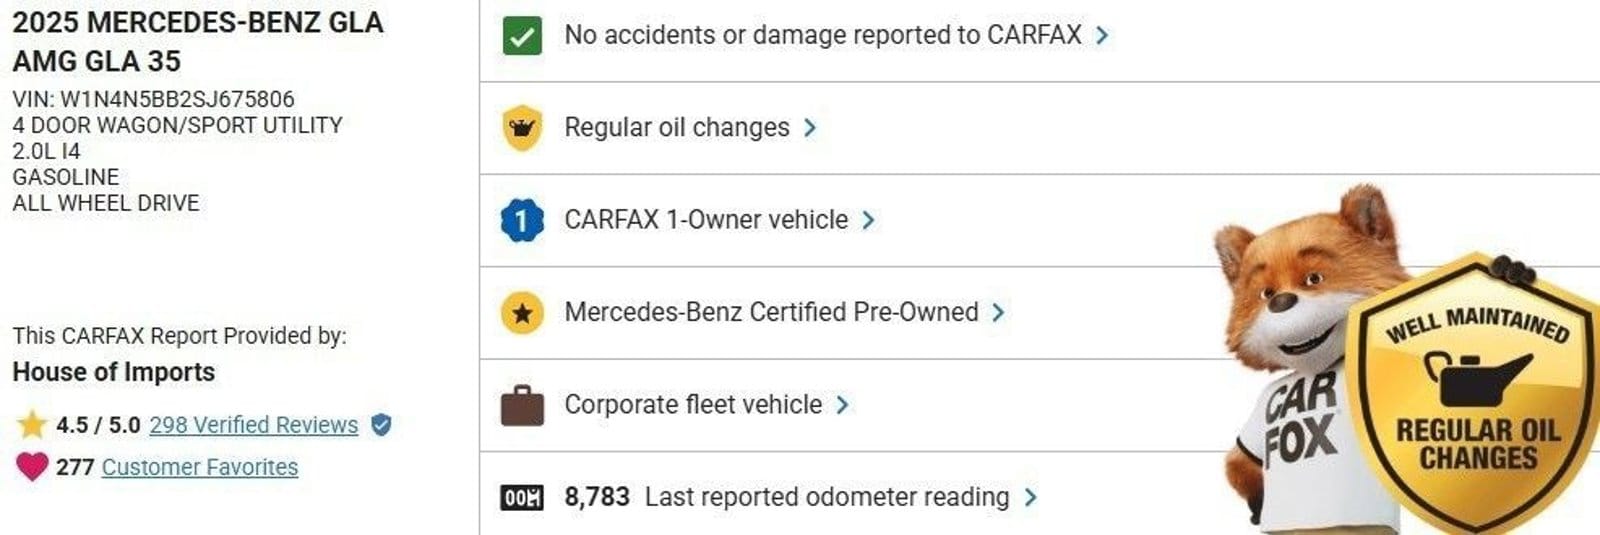Screen dimensions: 1600x535
Task: Expand the no accidents reported chevron
Action: [x=1102, y=36]
